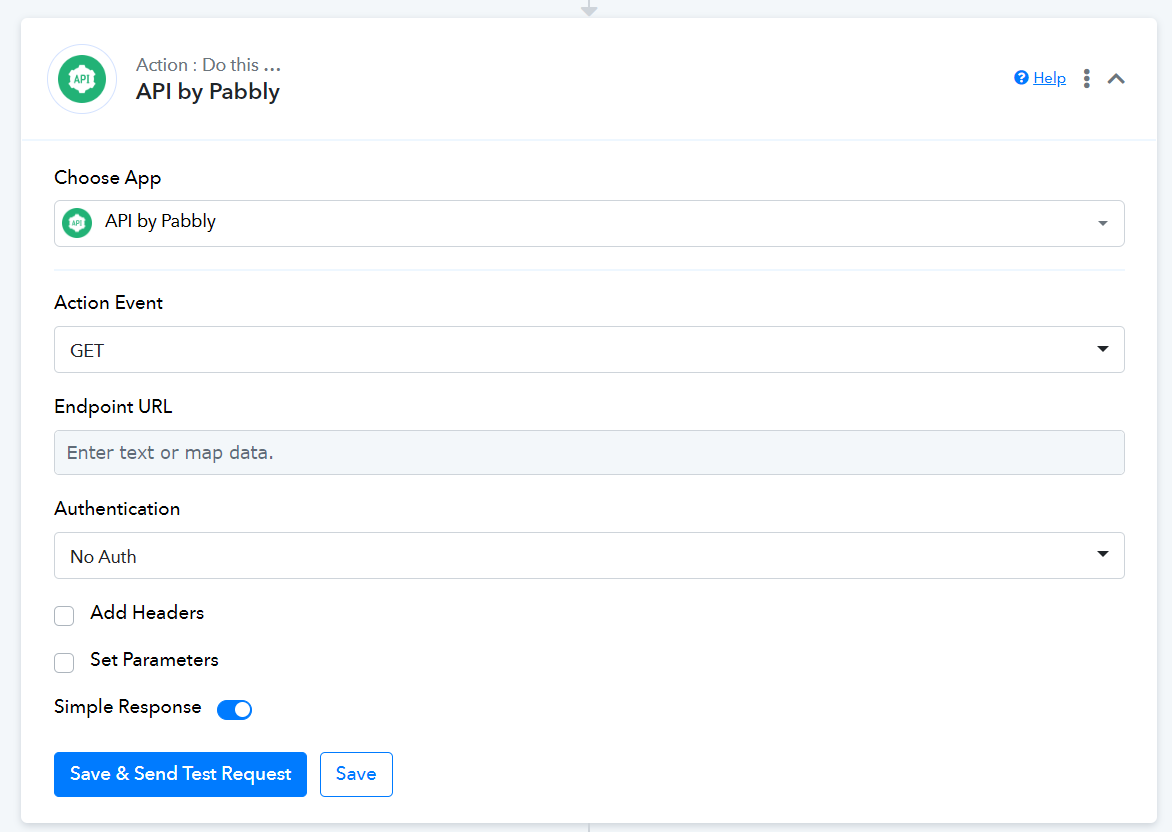Click the Add Headers label
The height and width of the screenshot is (832, 1172).
pos(147,613)
